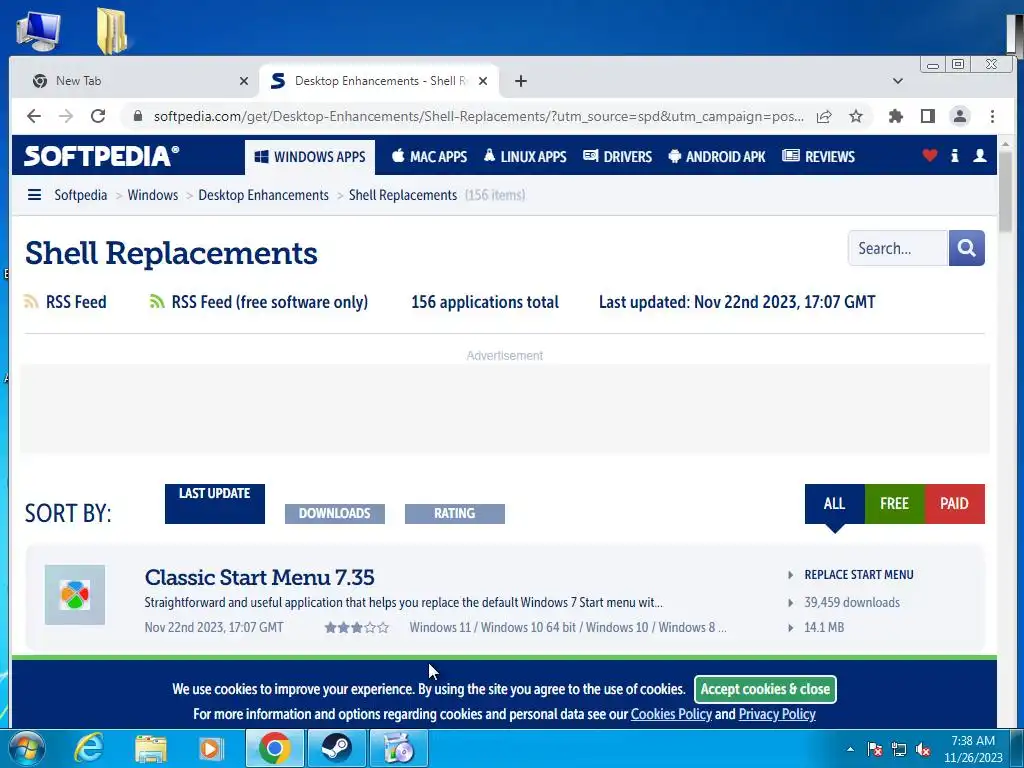The height and width of the screenshot is (768, 1024).
Task: Go back to the previous page
Action: [34, 116]
